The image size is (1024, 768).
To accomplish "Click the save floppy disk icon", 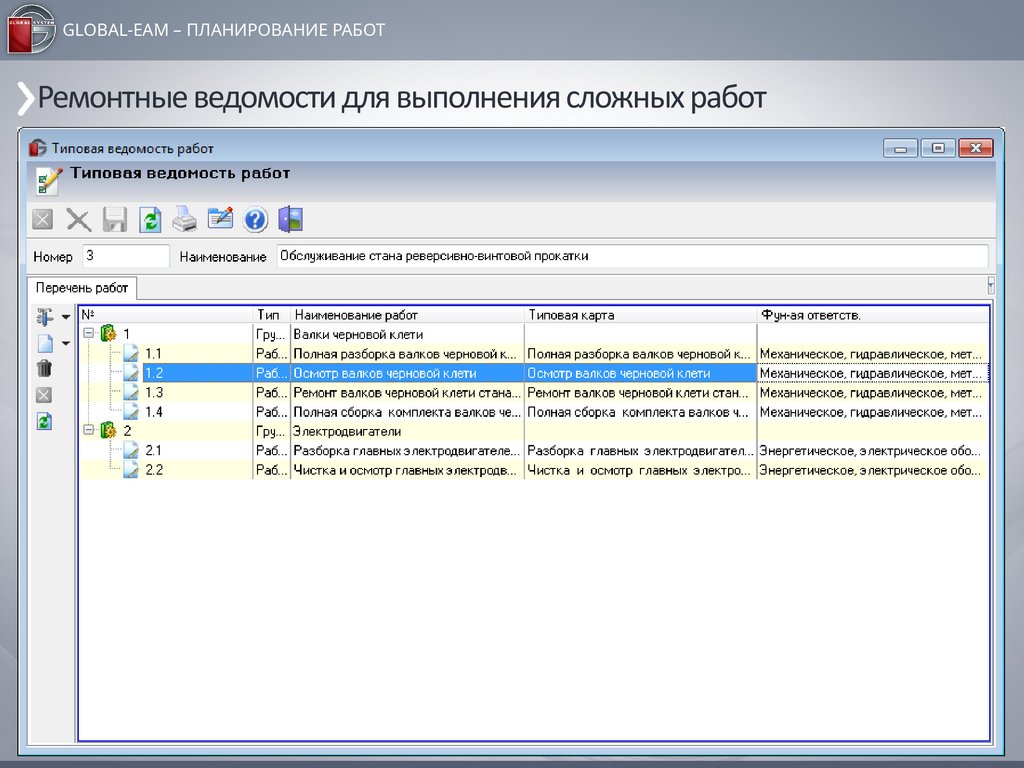I will pyautogui.click(x=114, y=219).
